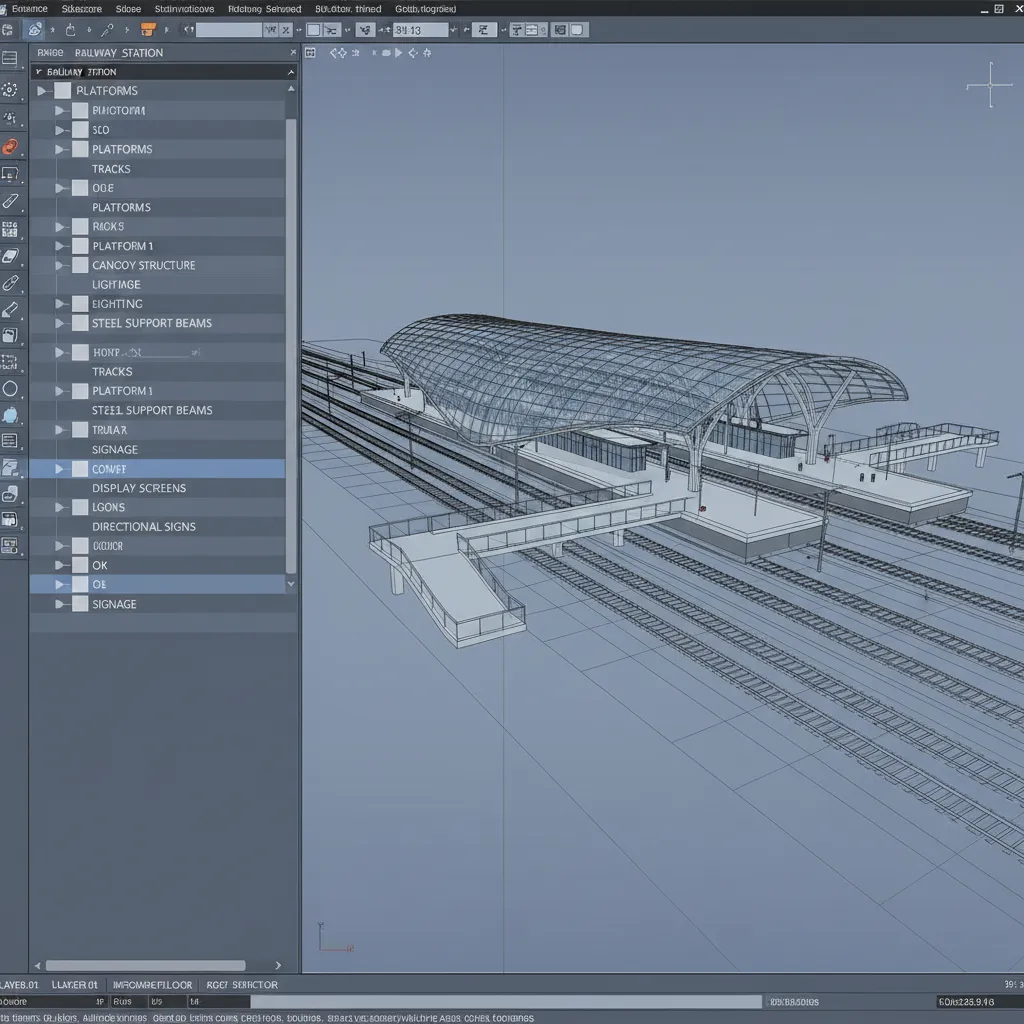The height and width of the screenshot is (1024, 1024).
Task: Select the DISPLAY SCREENS item in the outliner
Action: [141, 487]
